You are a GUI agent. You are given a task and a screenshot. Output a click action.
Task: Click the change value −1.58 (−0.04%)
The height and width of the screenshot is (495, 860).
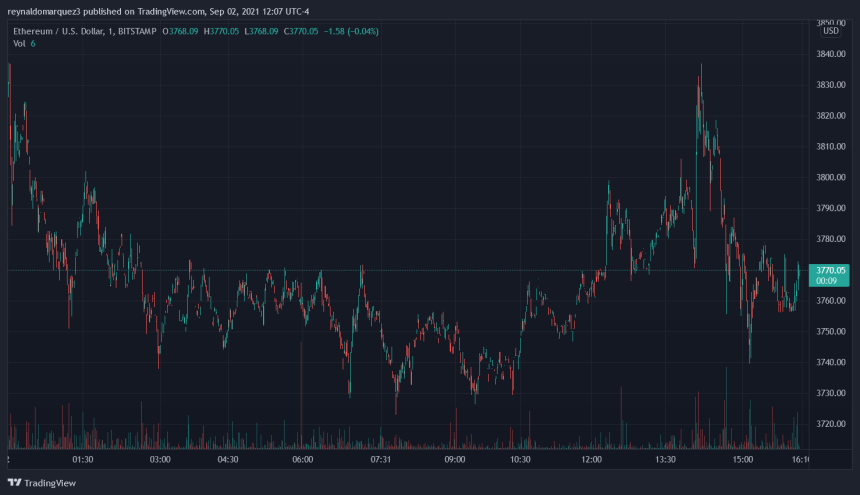pyautogui.click(x=351, y=31)
